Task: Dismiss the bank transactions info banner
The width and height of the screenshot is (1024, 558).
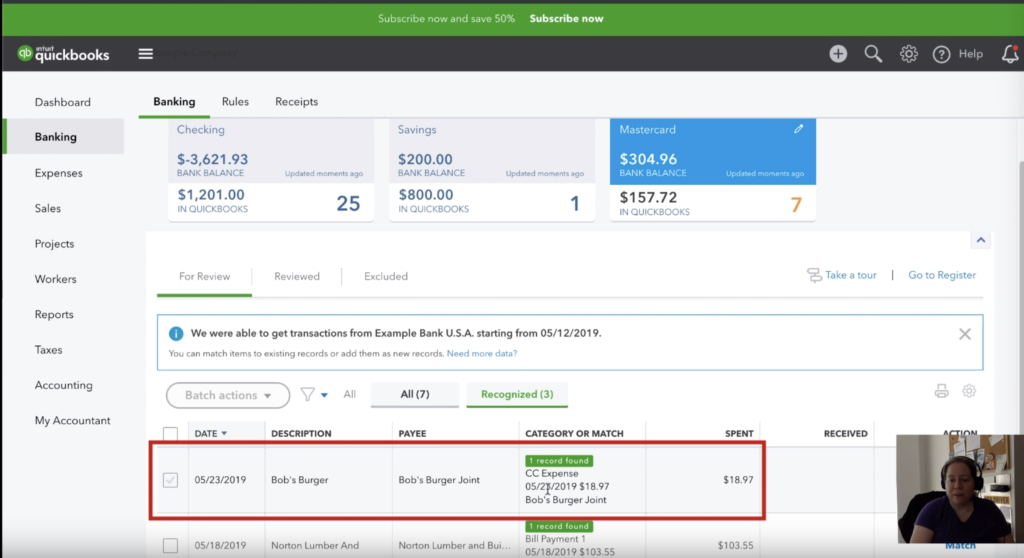Action: point(965,334)
